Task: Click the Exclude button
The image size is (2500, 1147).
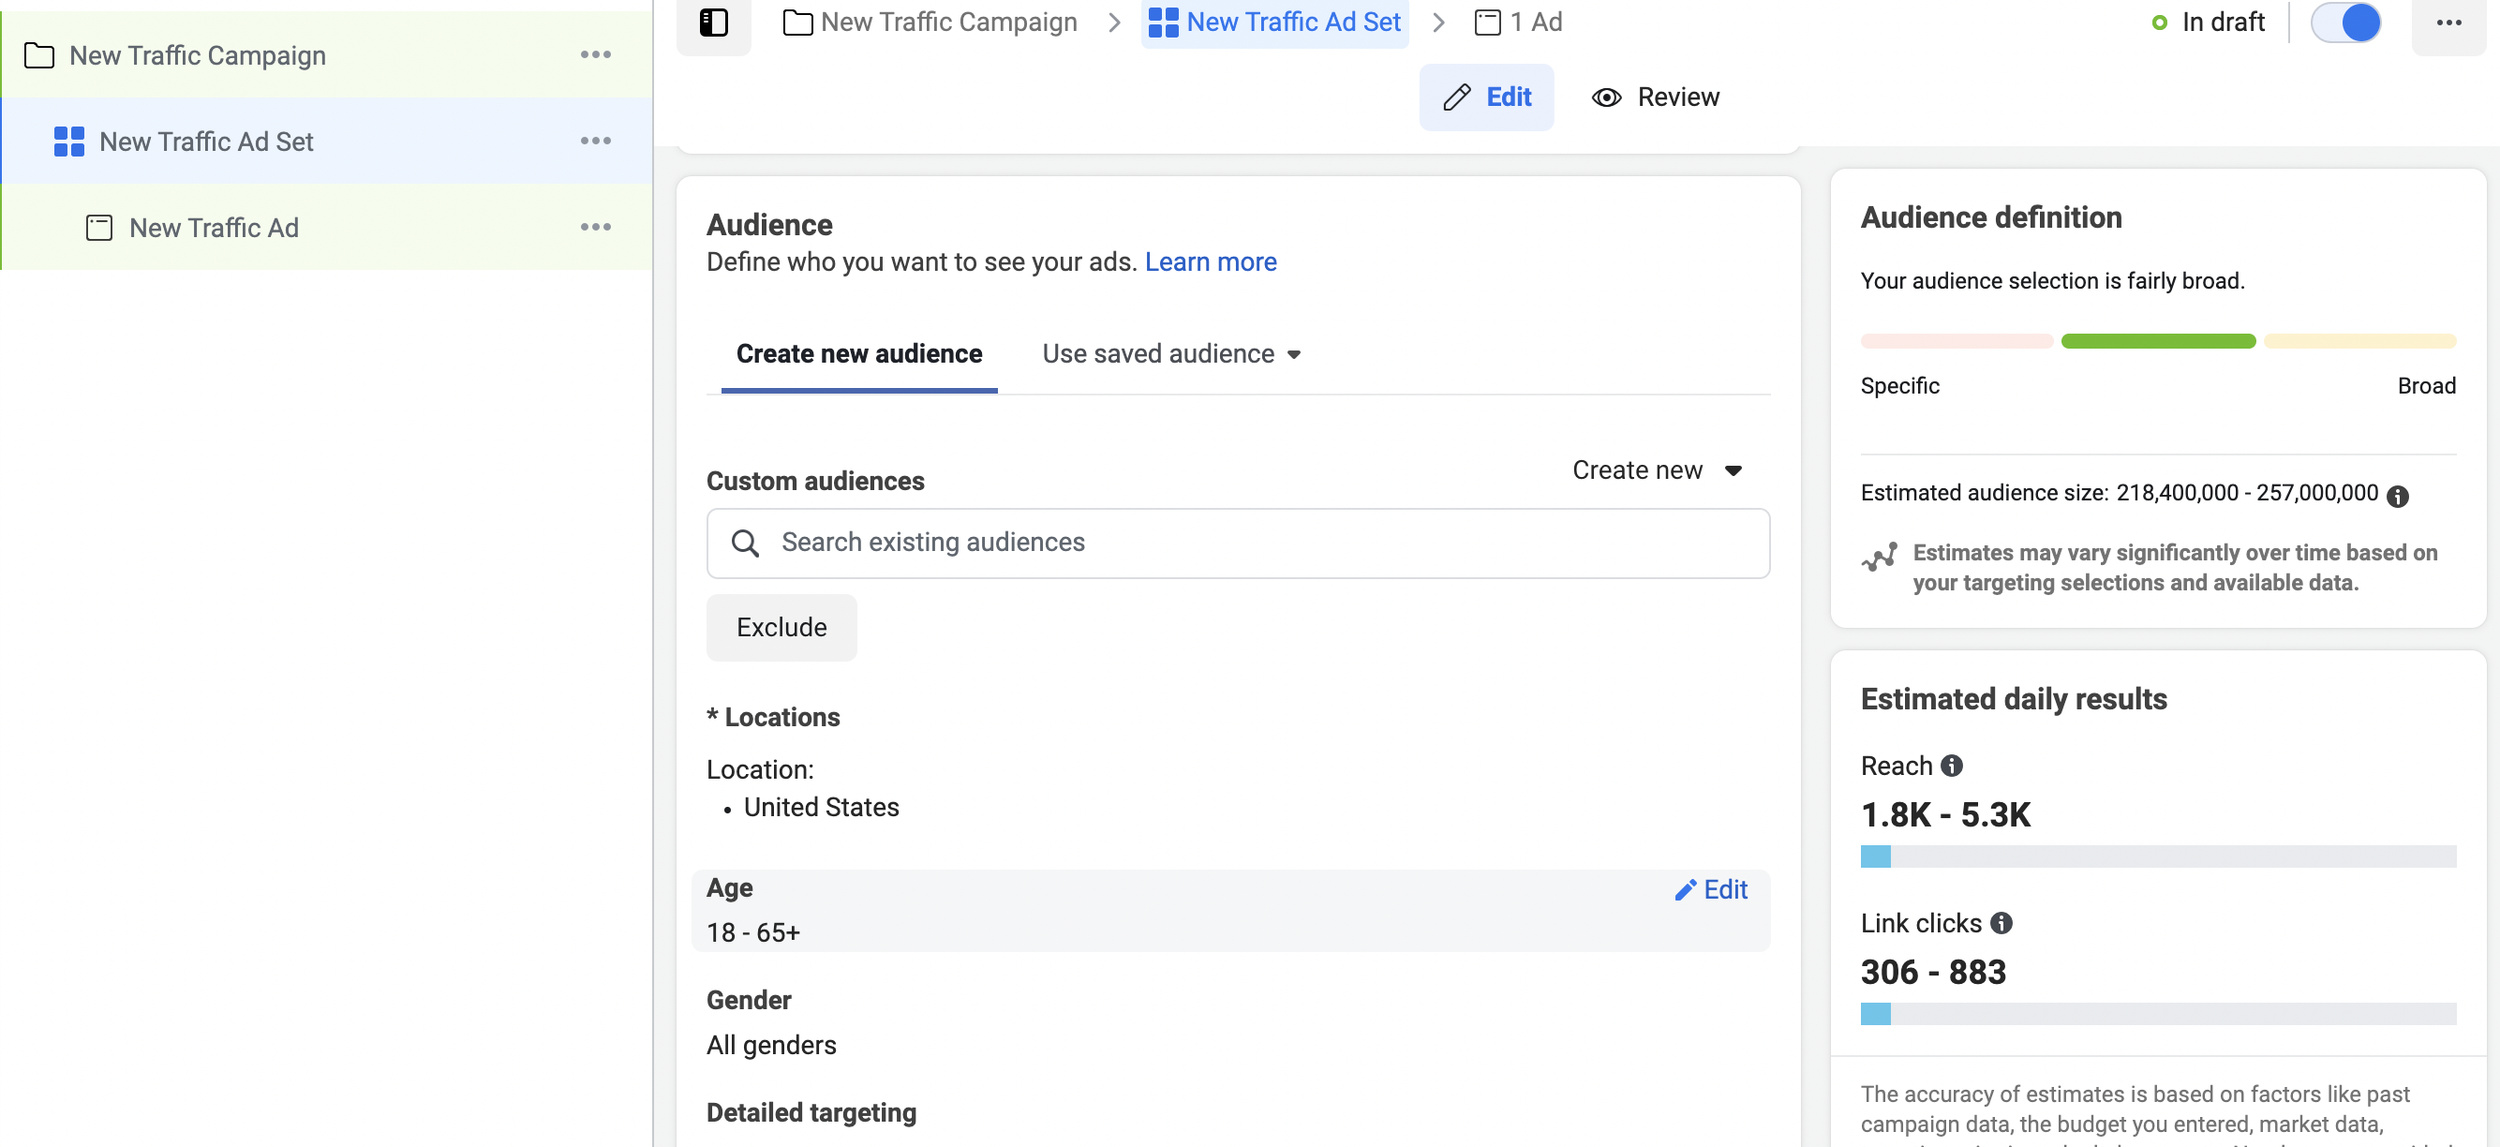Action: (x=781, y=628)
